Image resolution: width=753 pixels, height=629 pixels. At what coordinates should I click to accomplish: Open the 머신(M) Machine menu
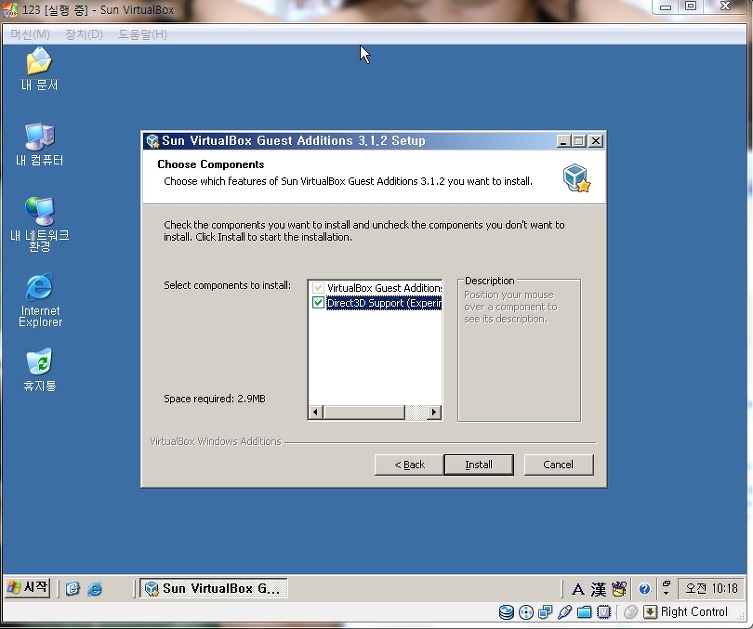click(x=30, y=35)
